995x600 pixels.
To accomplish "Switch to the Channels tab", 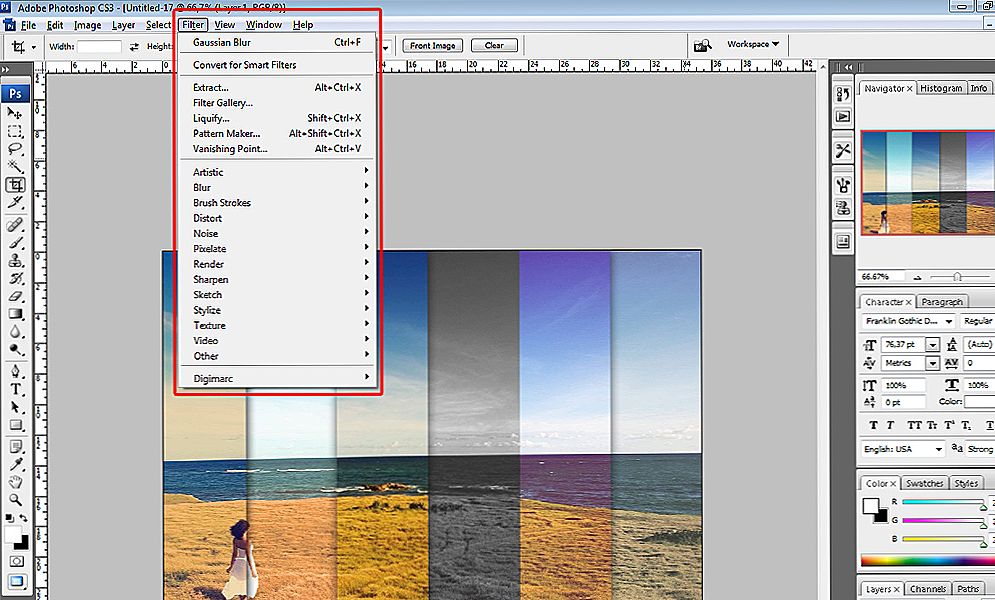I will pyautogui.click(x=927, y=589).
